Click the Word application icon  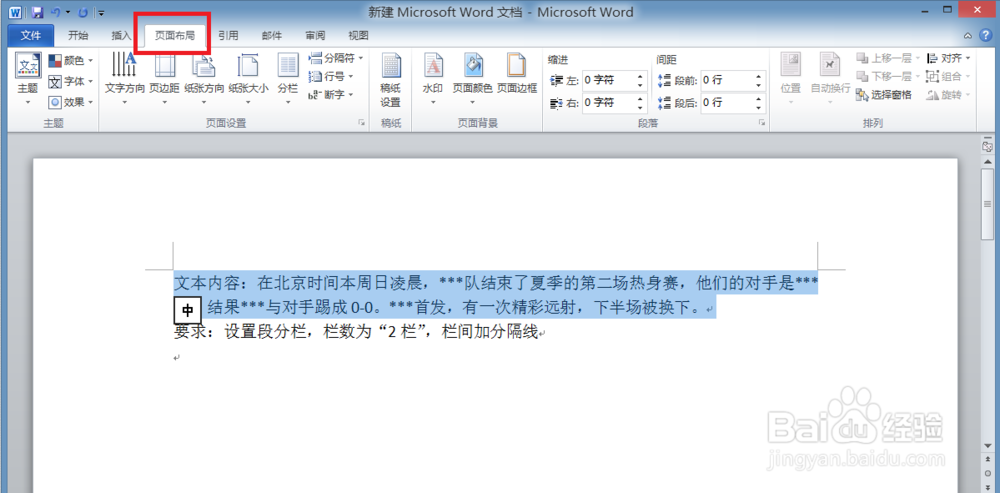coord(15,12)
